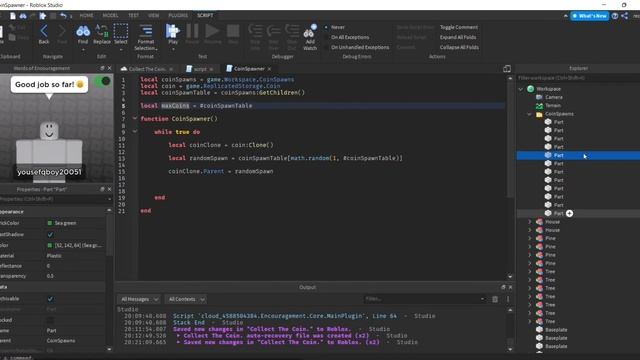The width and height of the screenshot is (640, 360).
Task: Toggle the CastShadow checkbox
Action: [x=50, y=235]
